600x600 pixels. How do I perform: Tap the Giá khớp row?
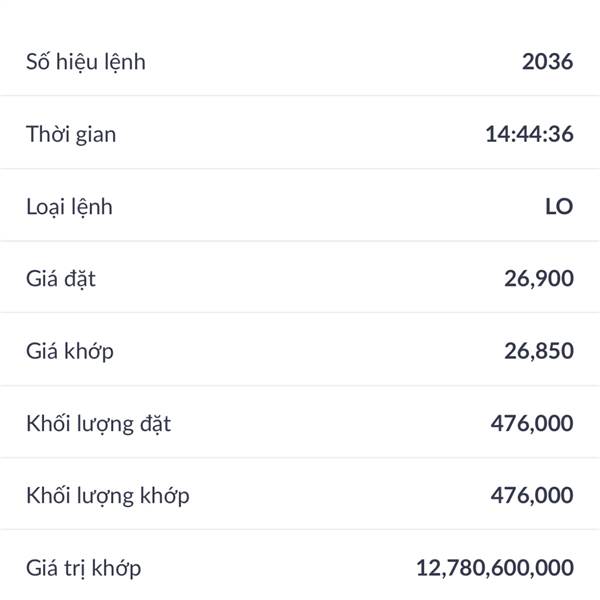tap(300, 349)
